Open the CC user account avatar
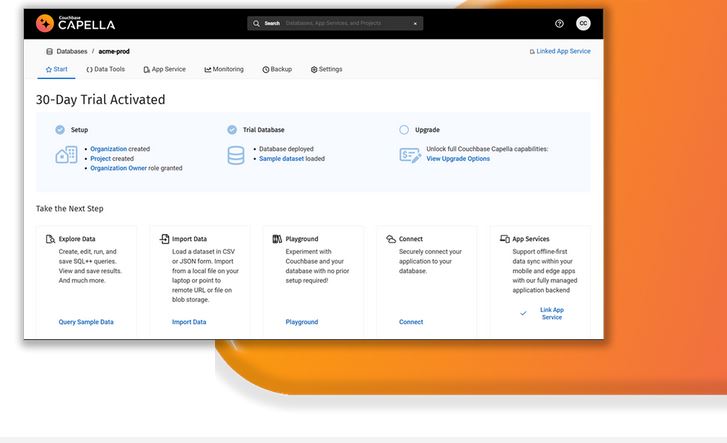The width and height of the screenshot is (727, 443). [x=583, y=23]
